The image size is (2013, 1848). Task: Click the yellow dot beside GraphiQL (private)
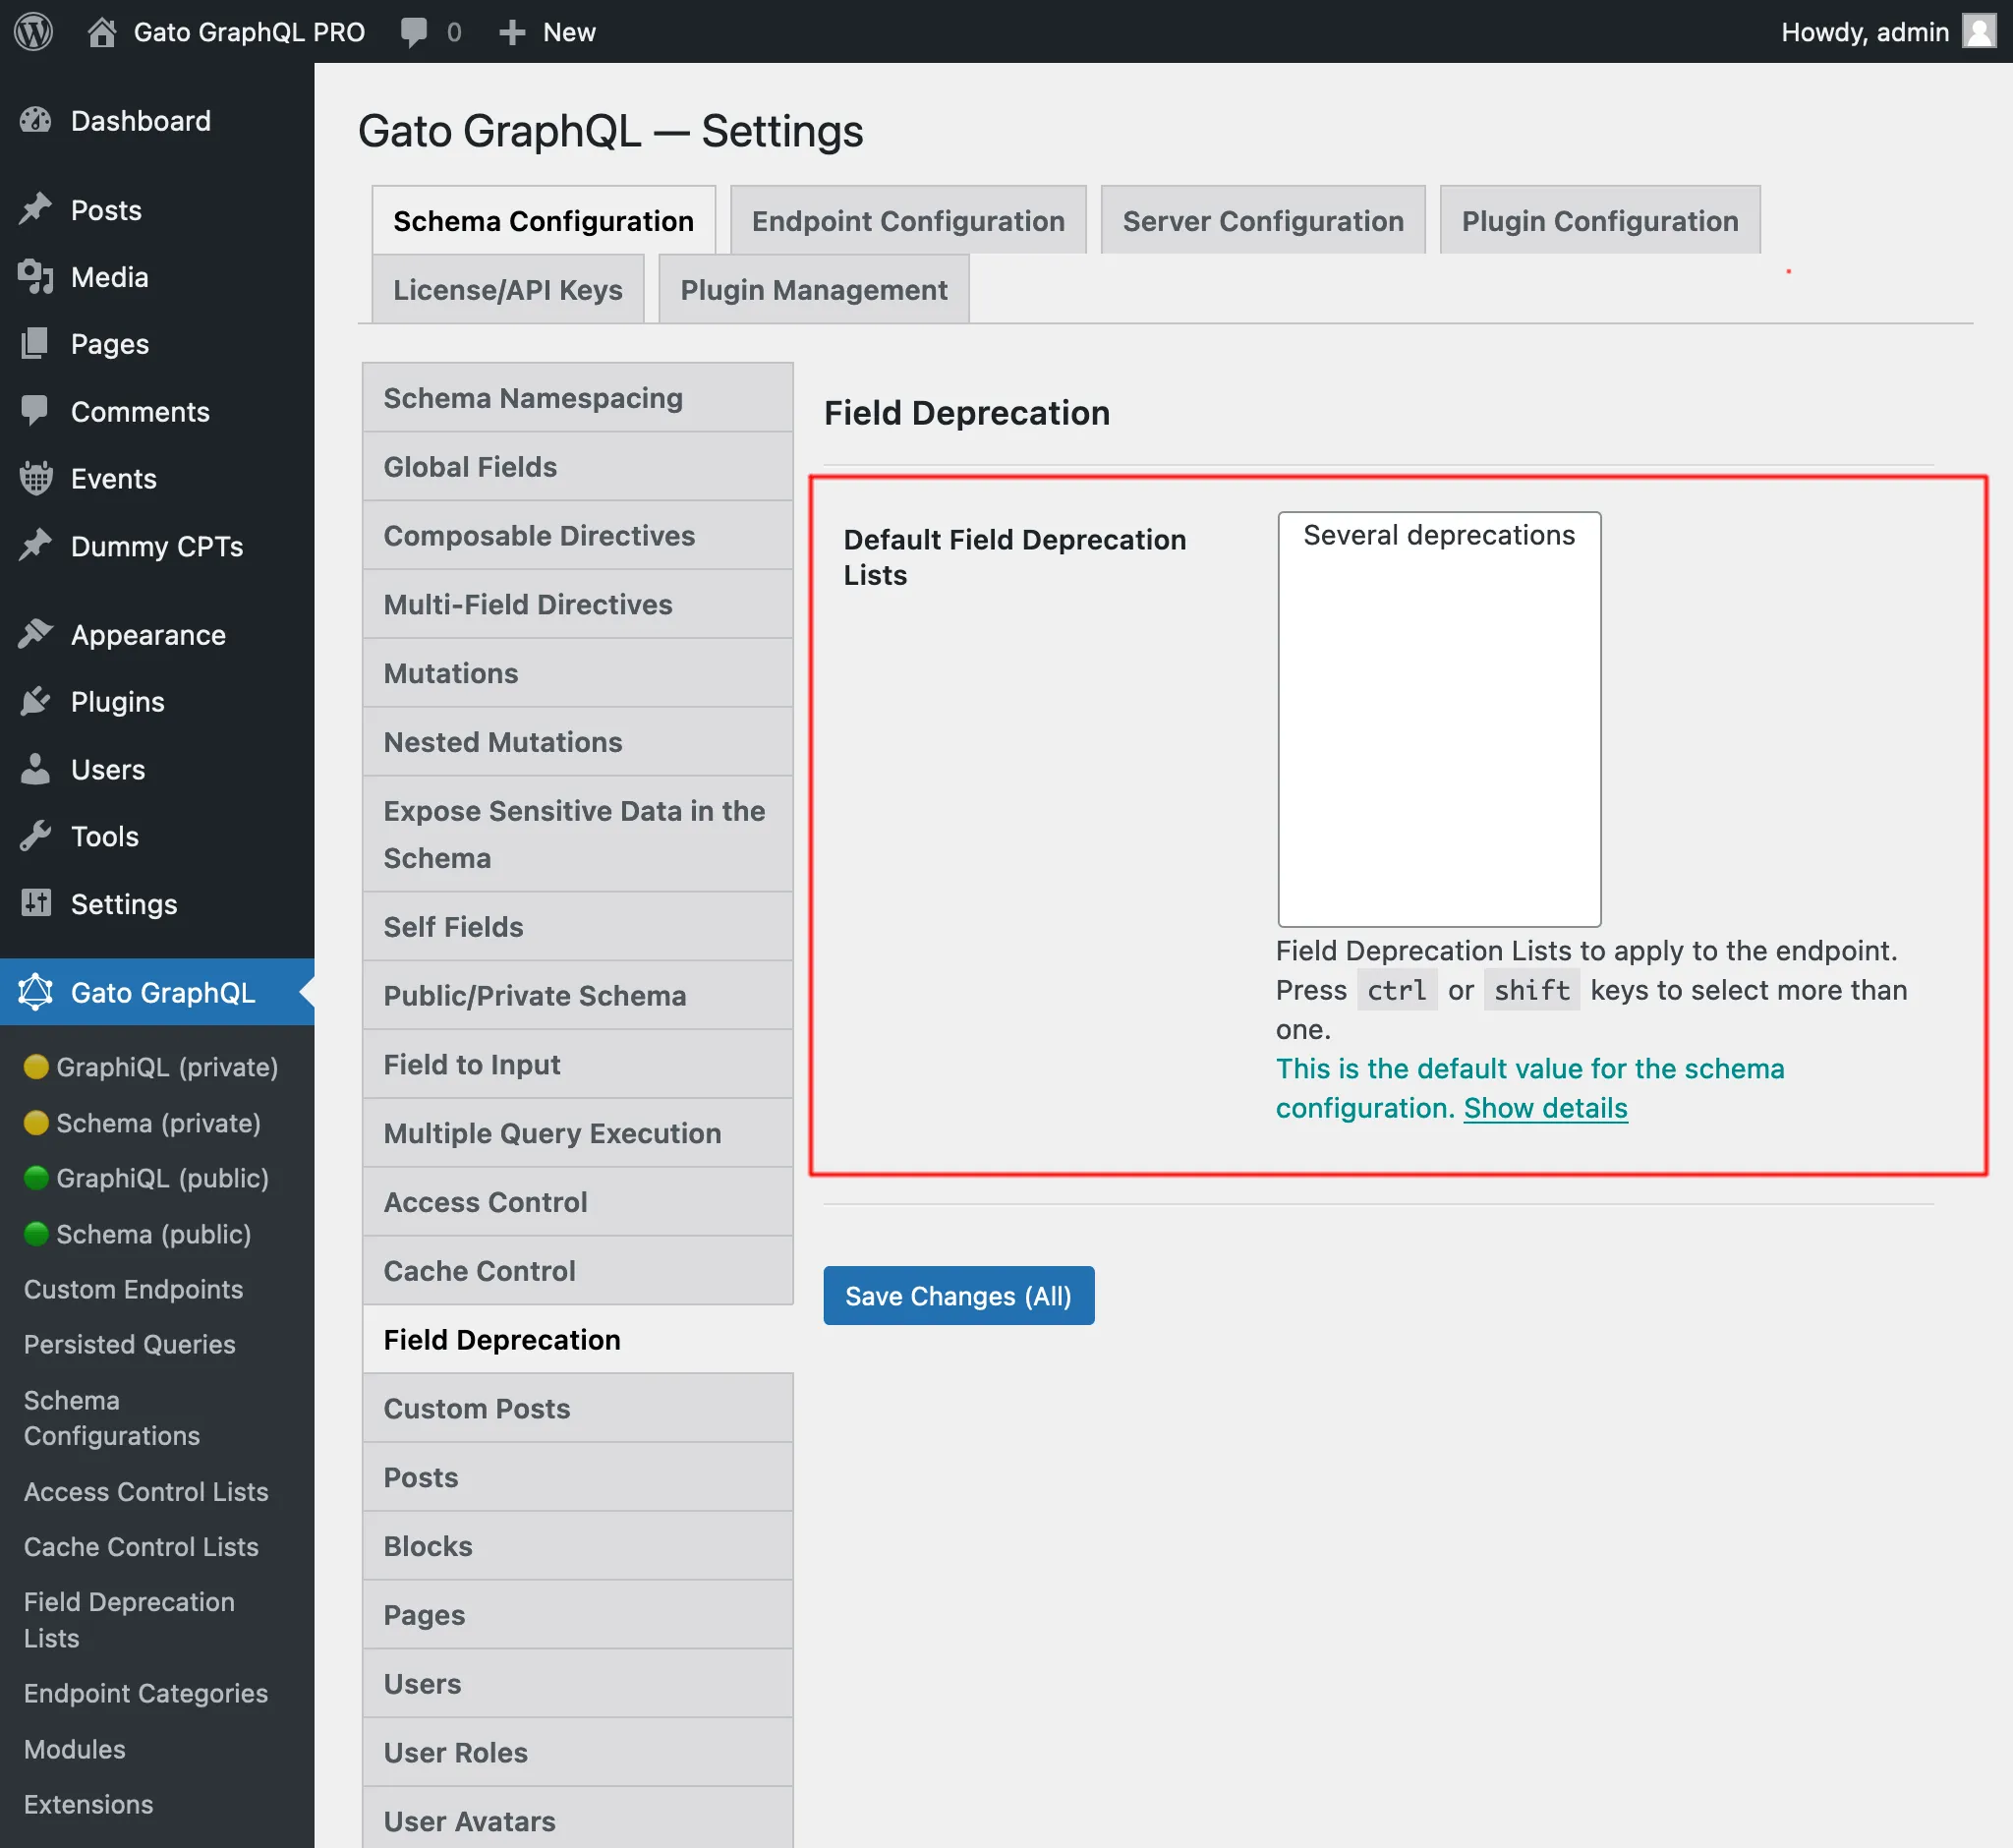36,1067
